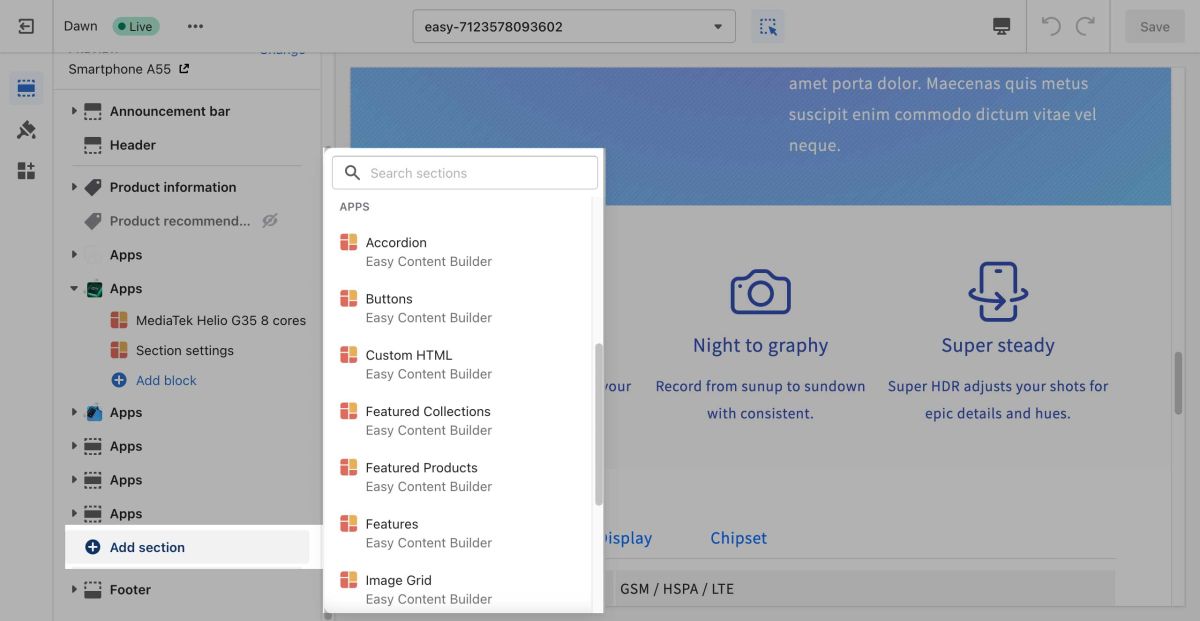Click the exit editor icon
Screen dimensions: 1200x621
coord(26,27)
